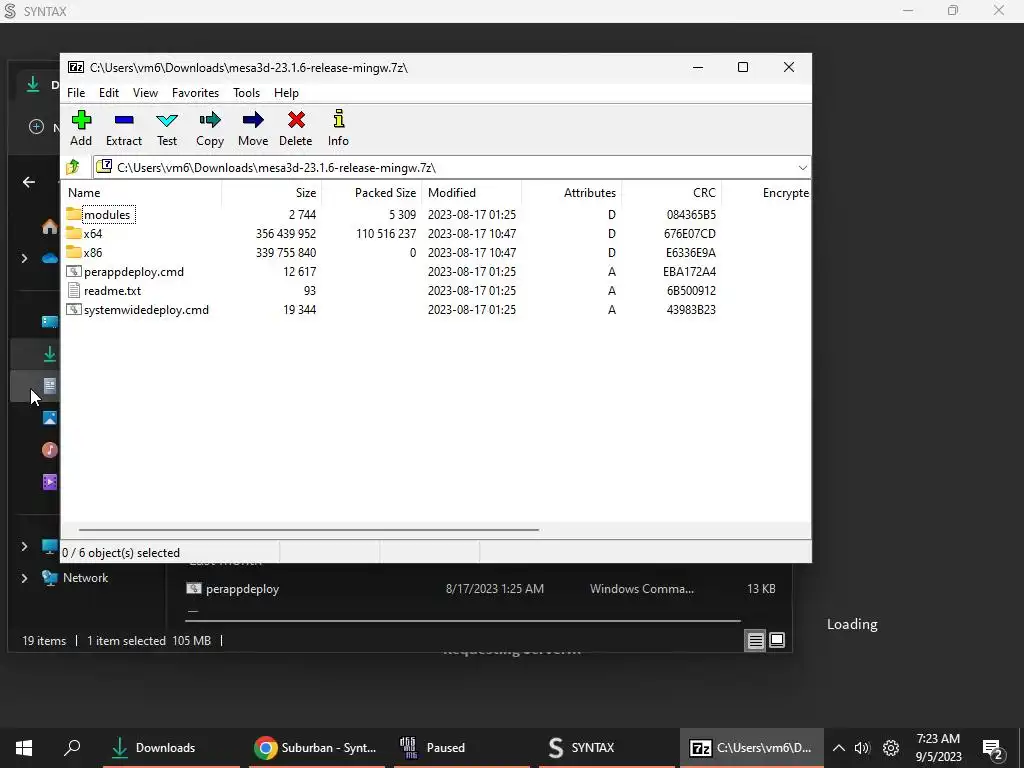1024x768 pixels.
Task: Open the taskbar search icon
Action: [x=72, y=748]
